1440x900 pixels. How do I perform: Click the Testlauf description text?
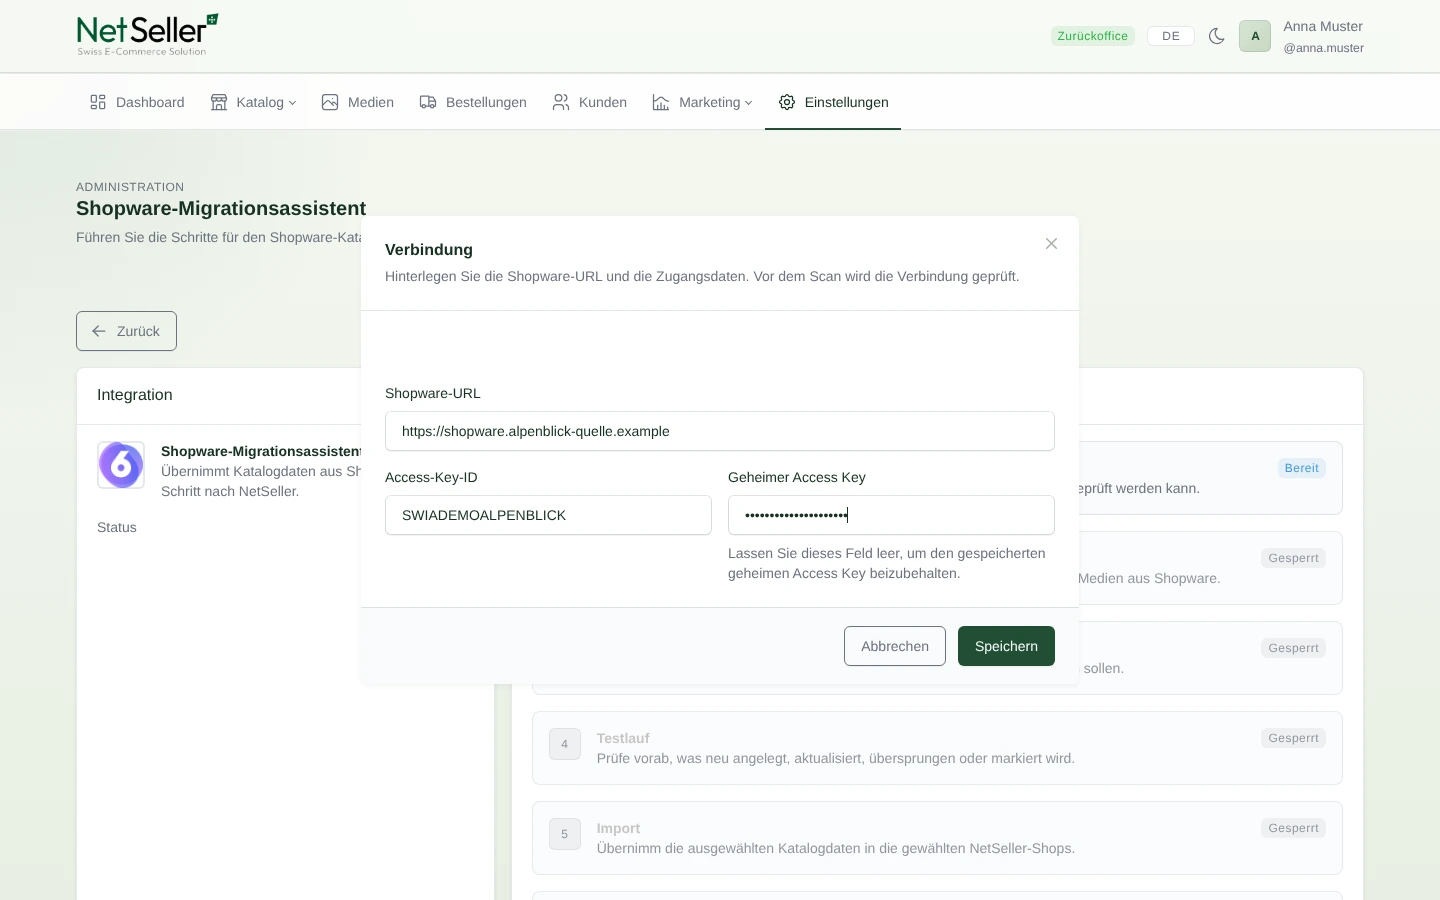[x=836, y=758]
